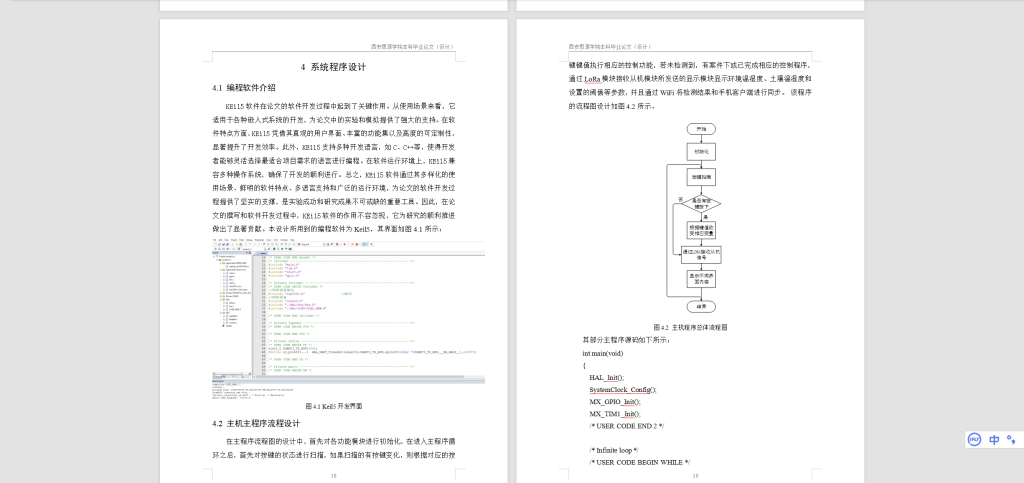
Task: Click the section heading '4.1 编程软件介绍'
Action: 244,87
